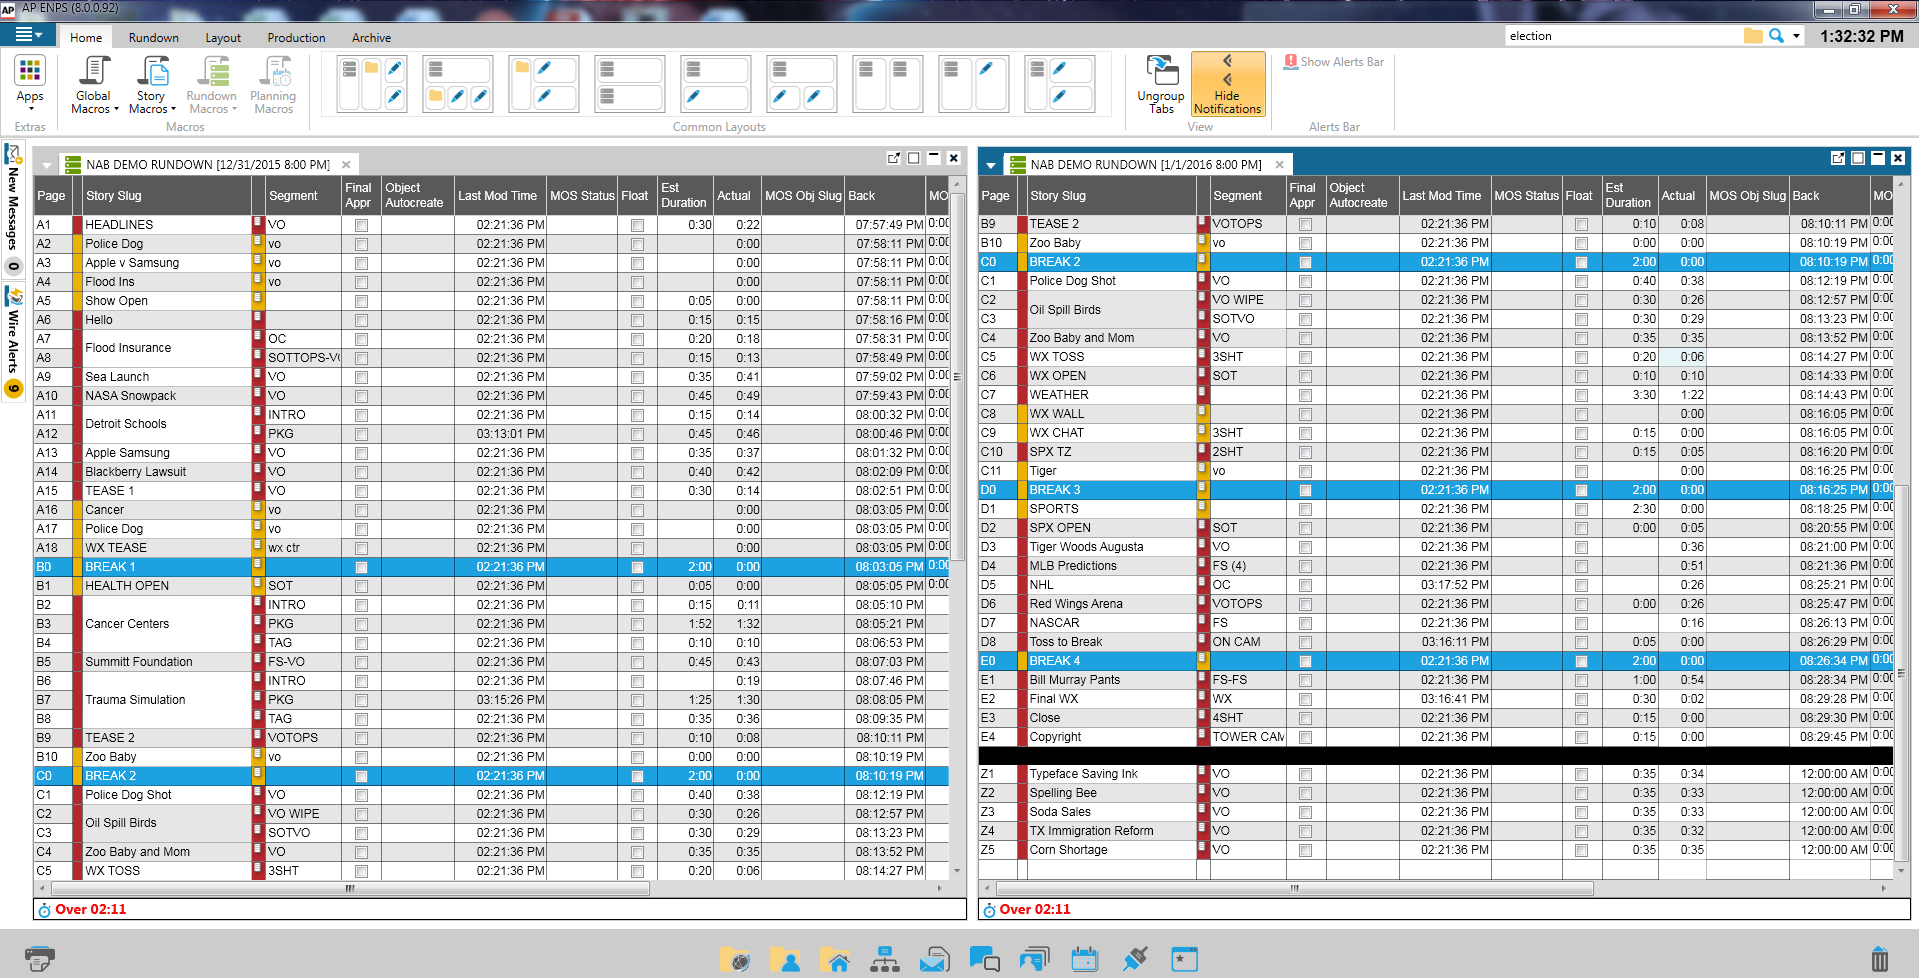Toggle Float checkbox for SPORTS row
Viewport: 1919px width, 978px height.
pyautogui.click(x=1581, y=509)
